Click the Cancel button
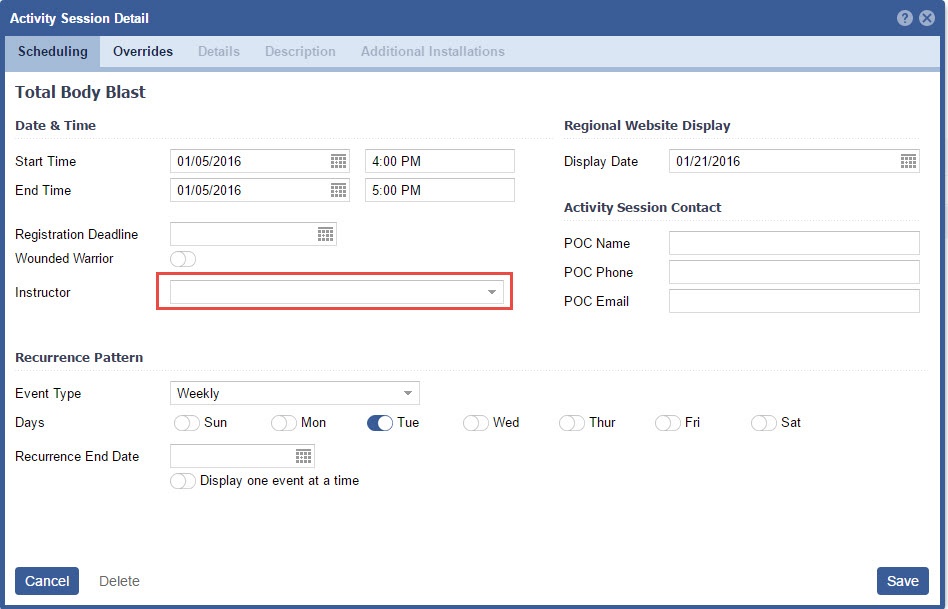 pos(47,581)
